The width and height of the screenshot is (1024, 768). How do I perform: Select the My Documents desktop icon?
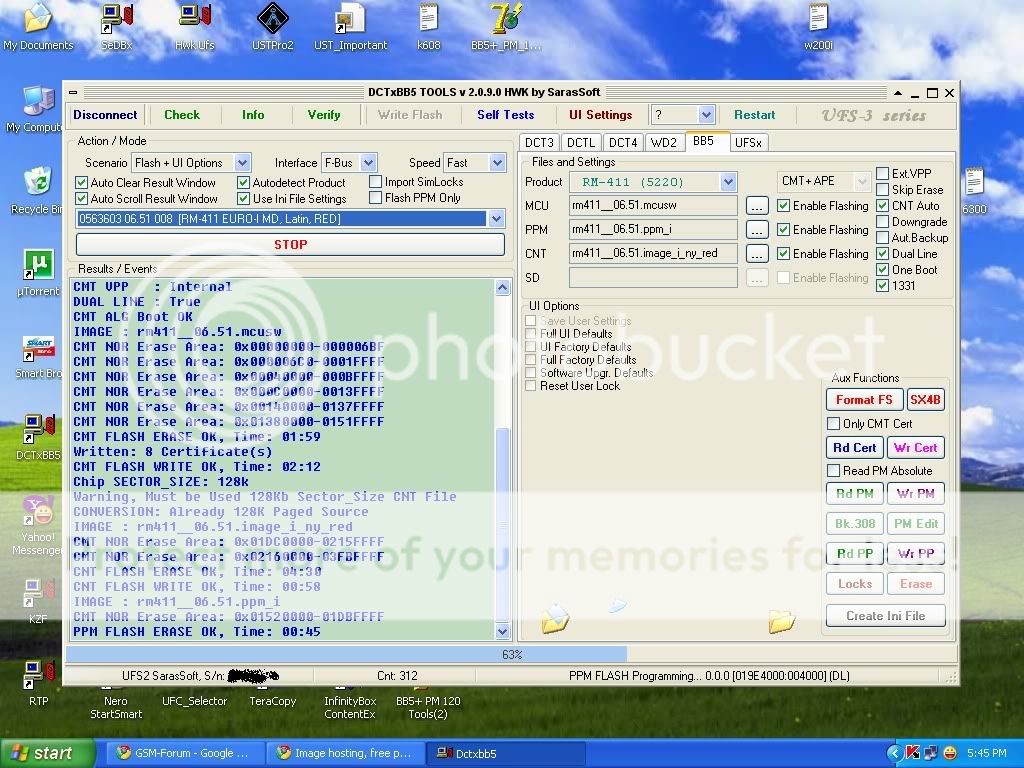[x=38, y=27]
